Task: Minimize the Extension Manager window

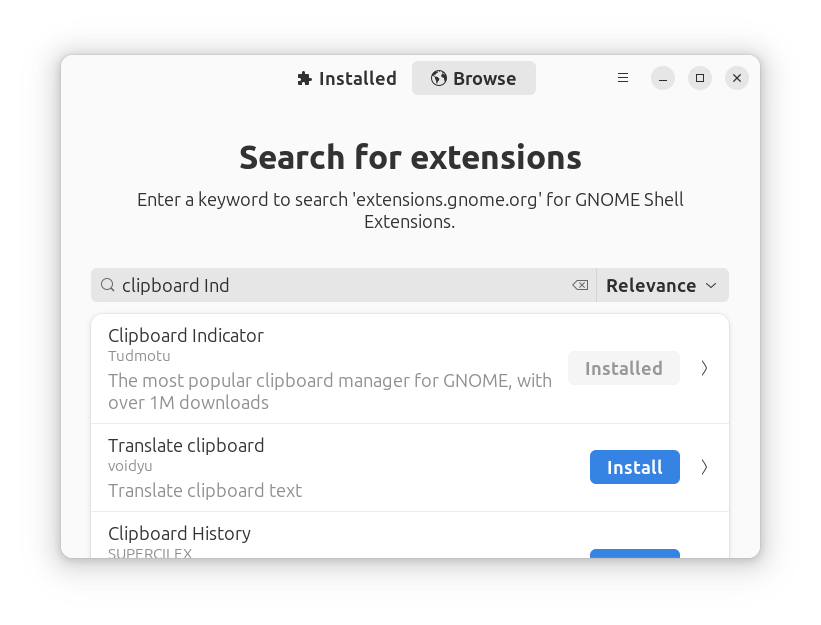Action: 663,78
